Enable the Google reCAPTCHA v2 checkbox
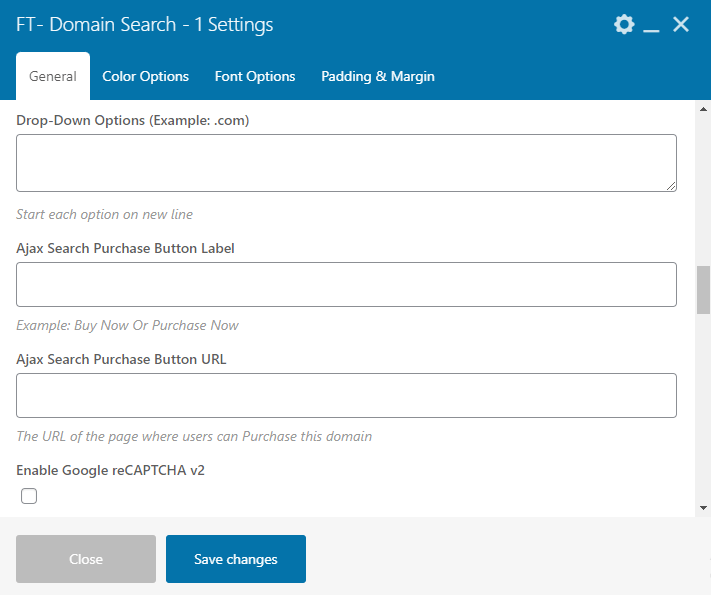This screenshot has height=595, width=711. [x=29, y=496]
